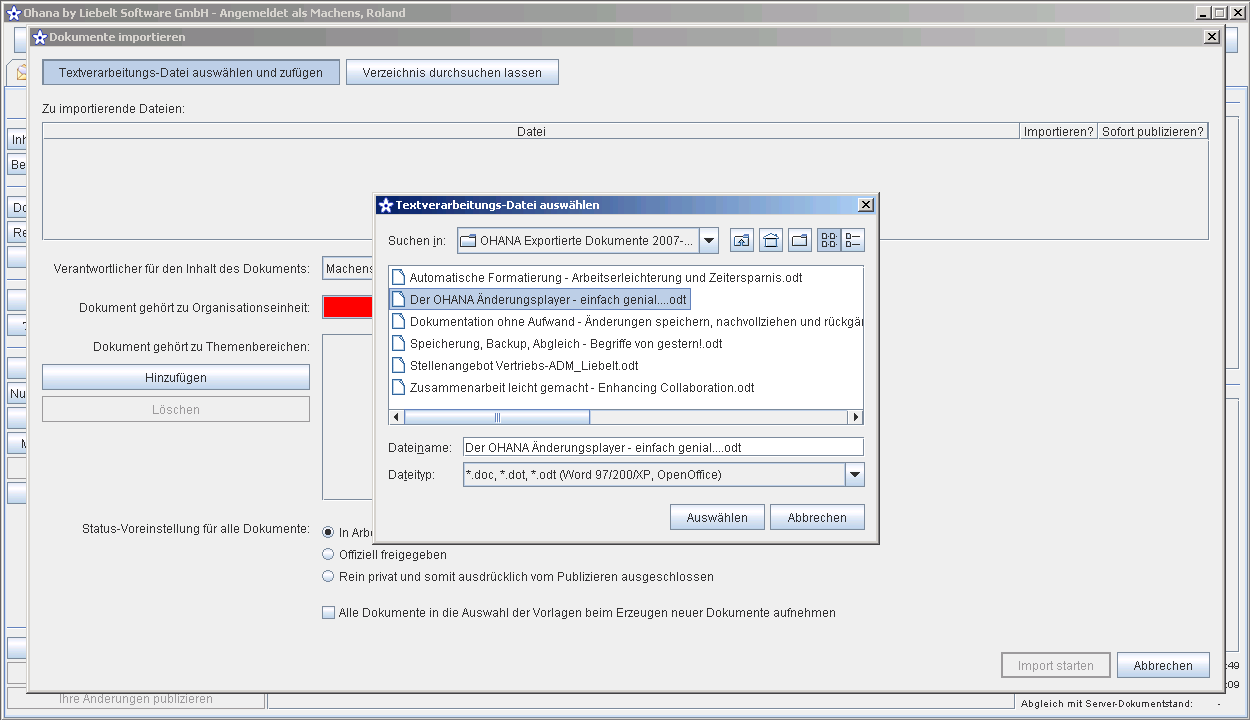
Task: Click the 'Hinzufügen' button for Themenbereiche
Action: (176, 377)
